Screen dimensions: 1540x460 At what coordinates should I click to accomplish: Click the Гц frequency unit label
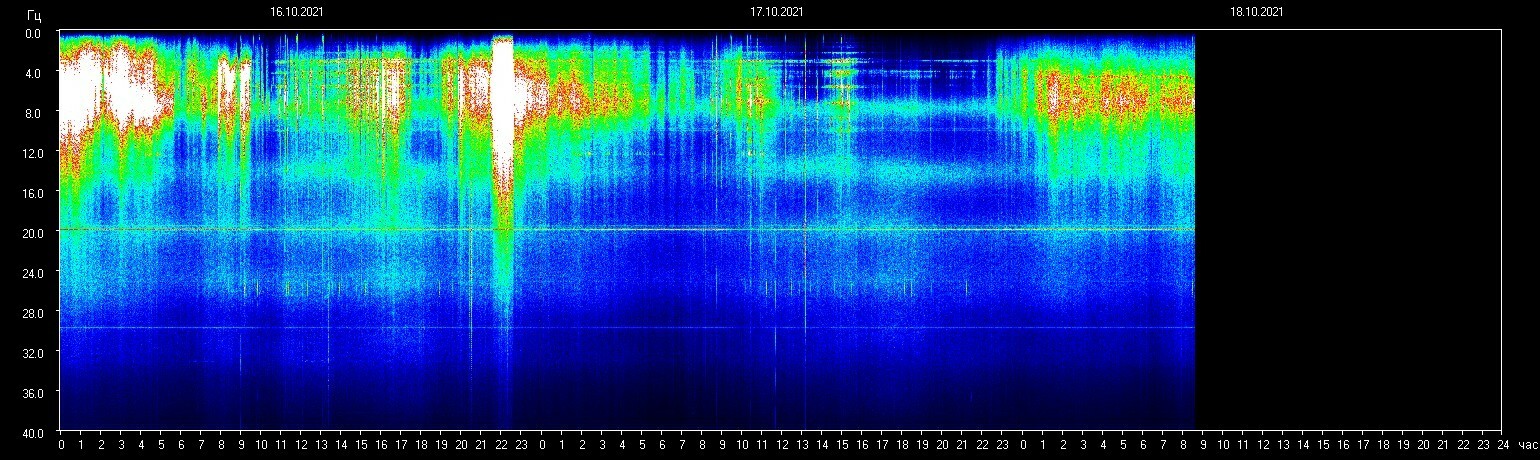click(x=35, y=16)
